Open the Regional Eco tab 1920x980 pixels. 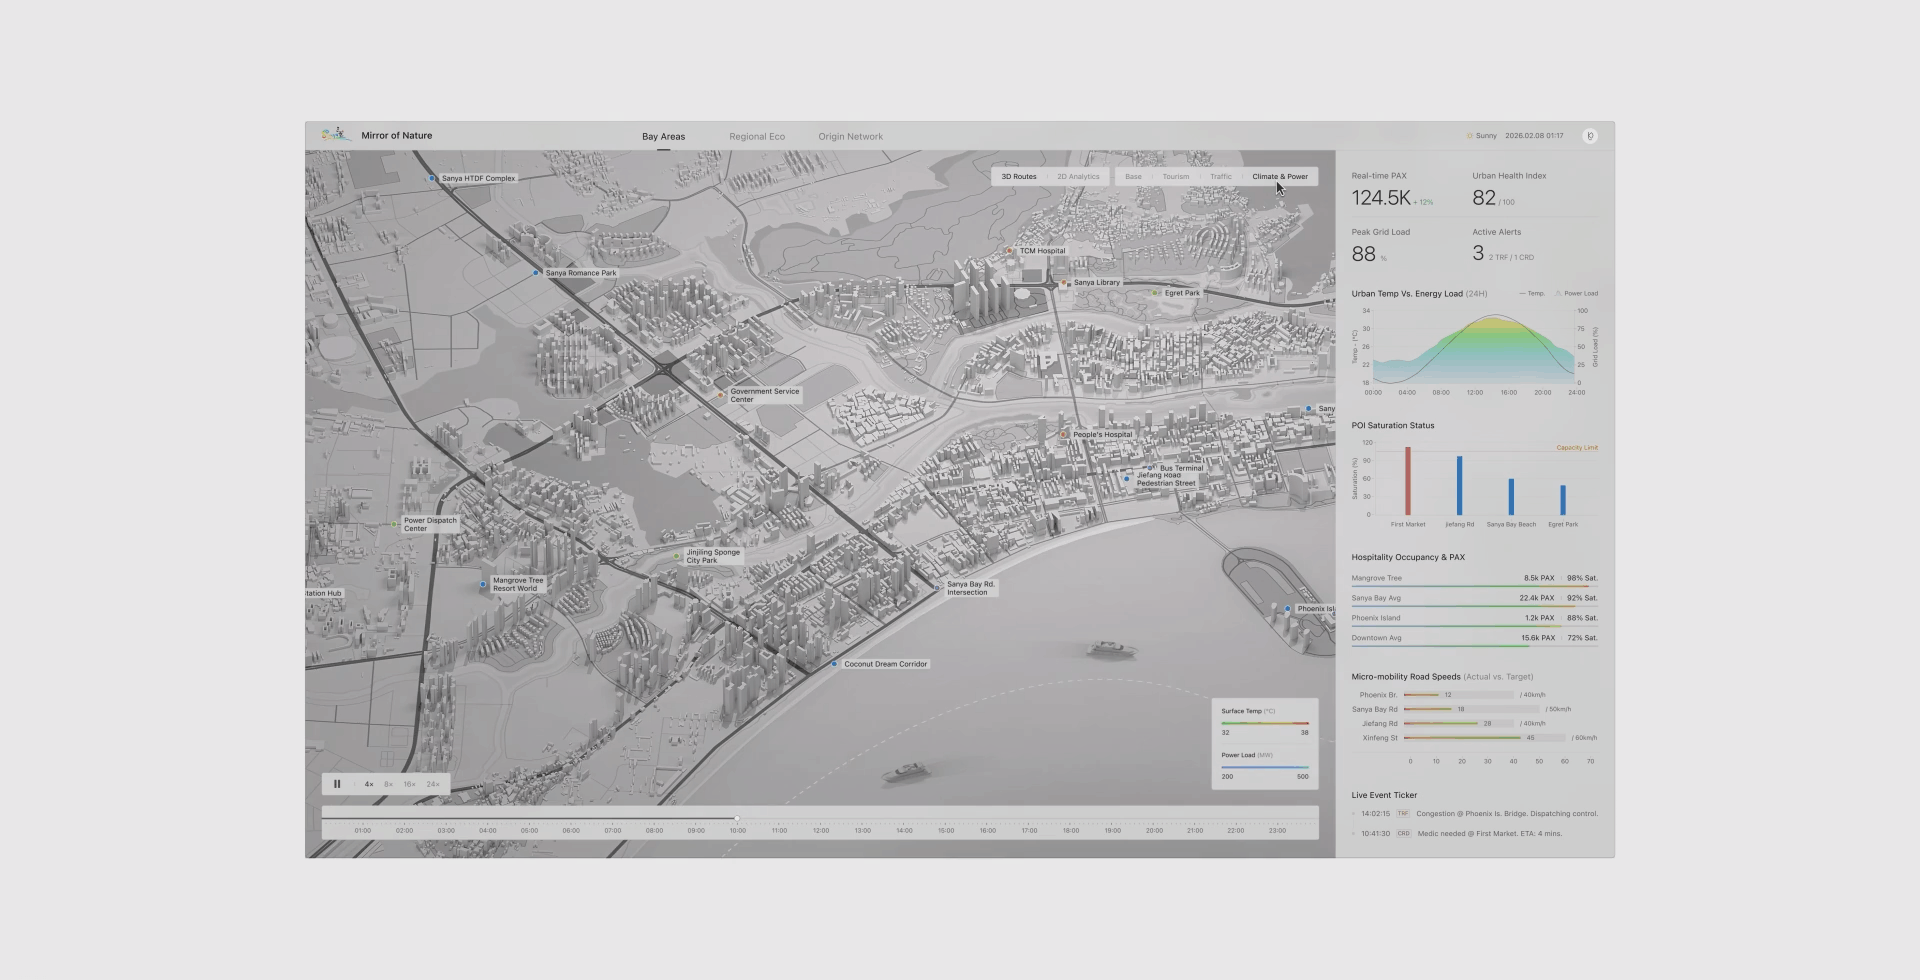[x=757, y=137]
